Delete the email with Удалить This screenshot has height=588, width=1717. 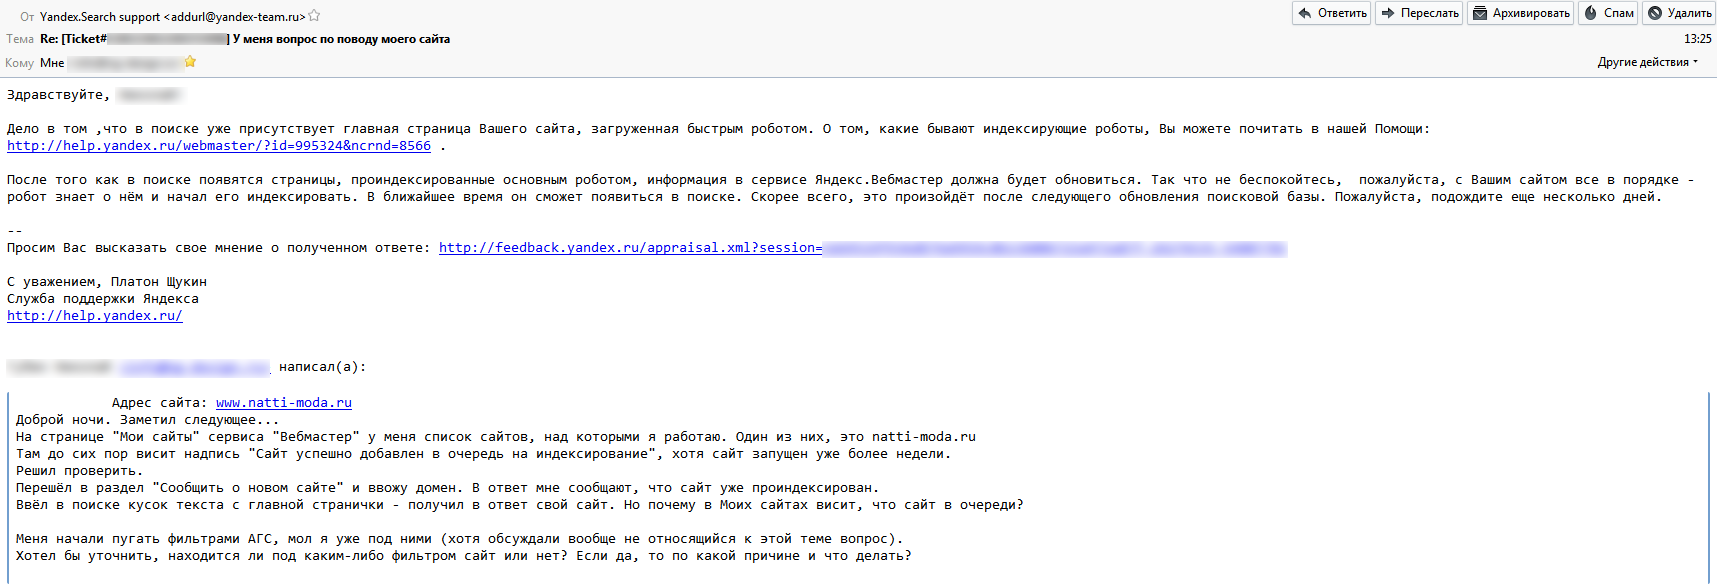coord(1679,13)
